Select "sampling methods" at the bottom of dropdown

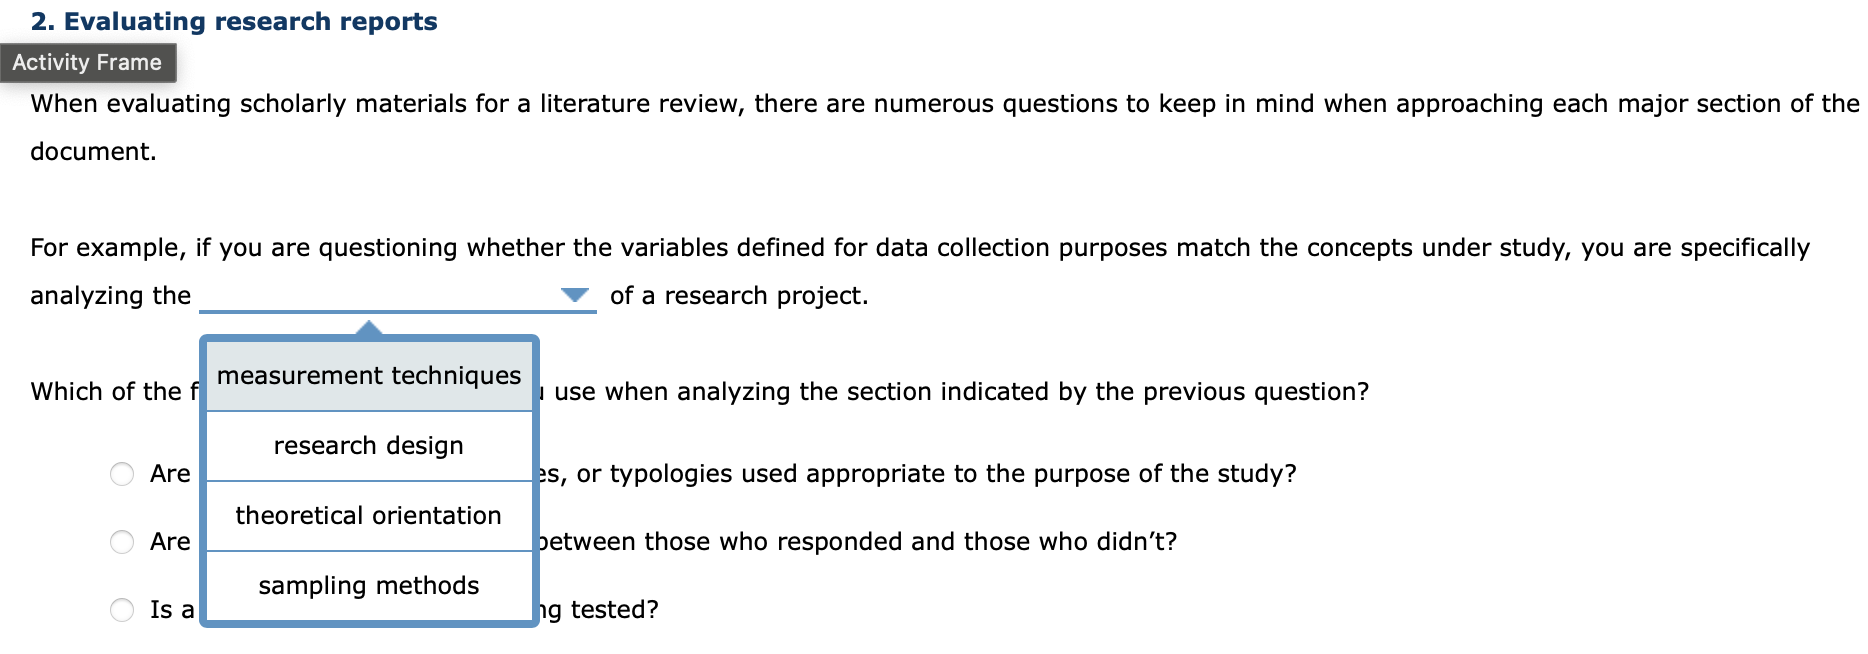(369, 585)
